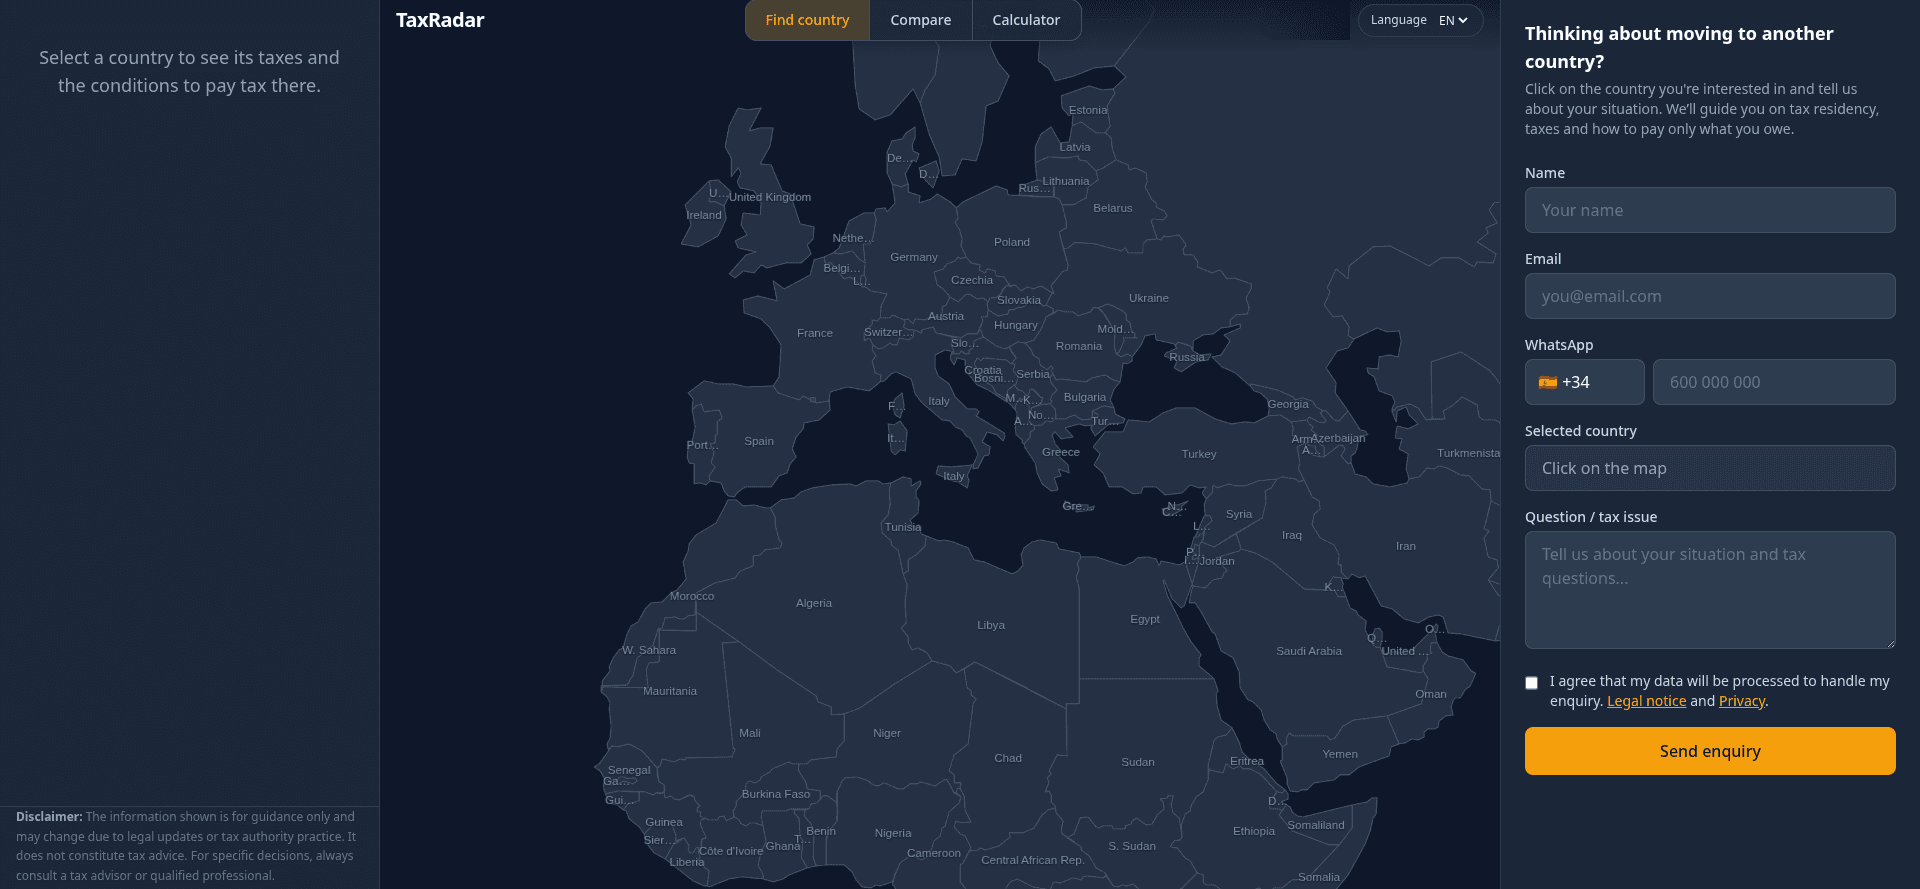Image resolution: width=1920 pixels, height=889 pixels.
Task: Select France on the map
Action: tap(815, 333)
